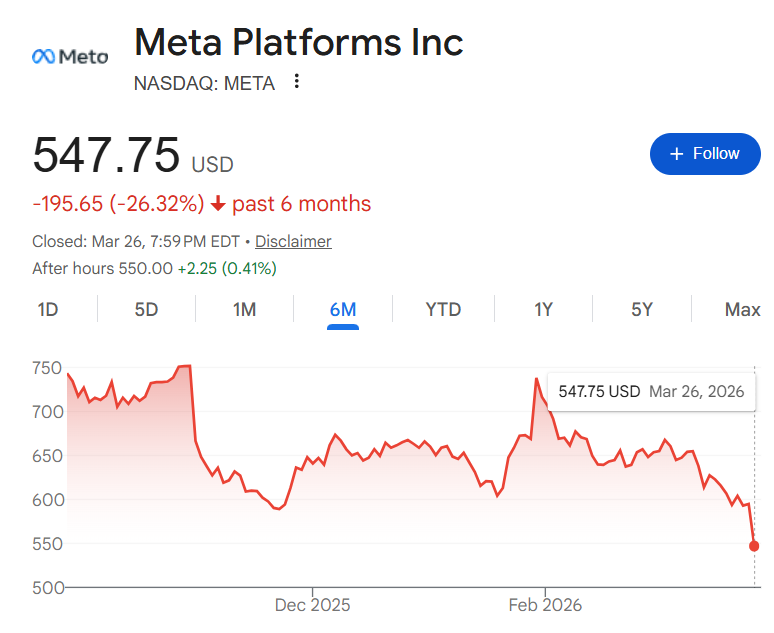Open the Disclaimer link
774x633 pixels.
point(293,241)
